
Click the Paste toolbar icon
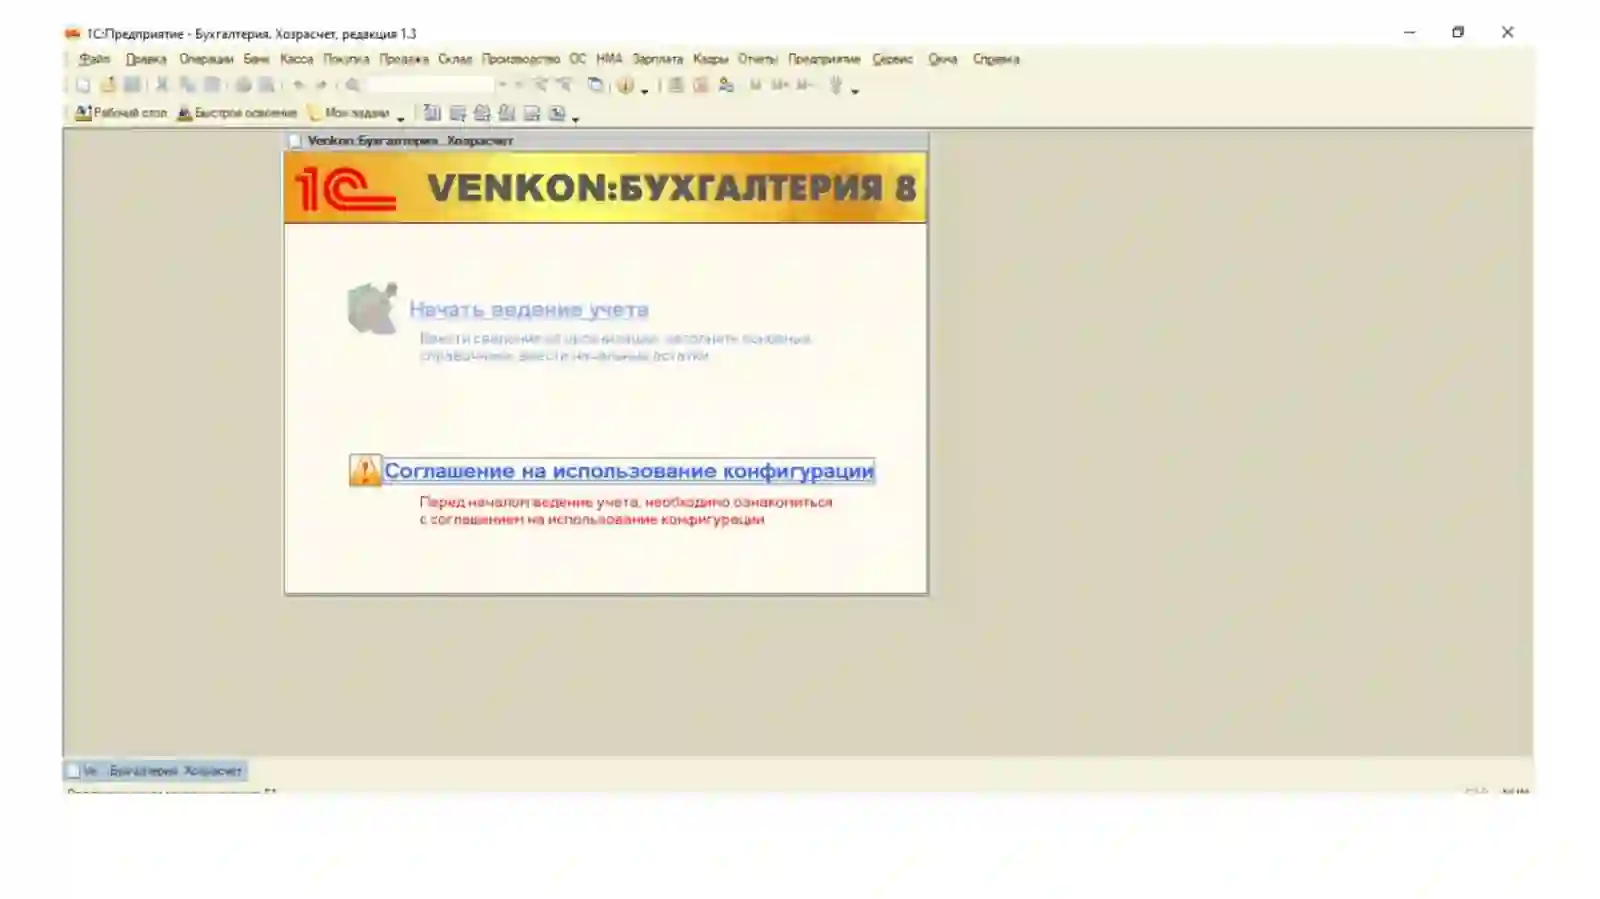[211, 85]
